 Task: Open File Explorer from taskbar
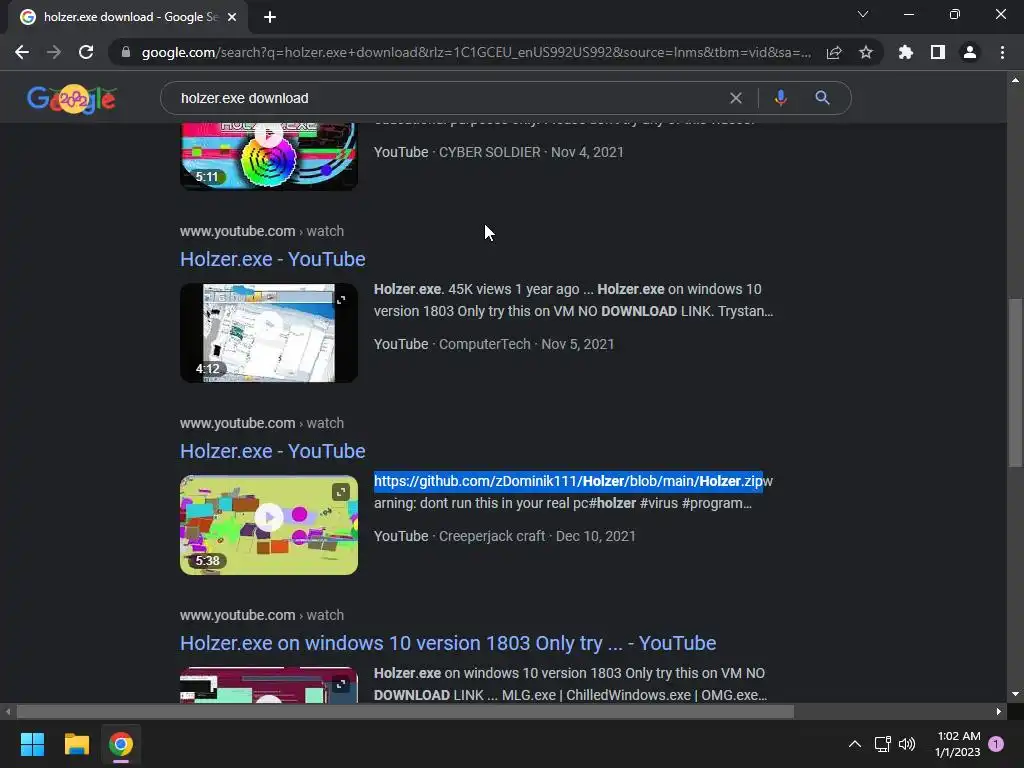76,744
